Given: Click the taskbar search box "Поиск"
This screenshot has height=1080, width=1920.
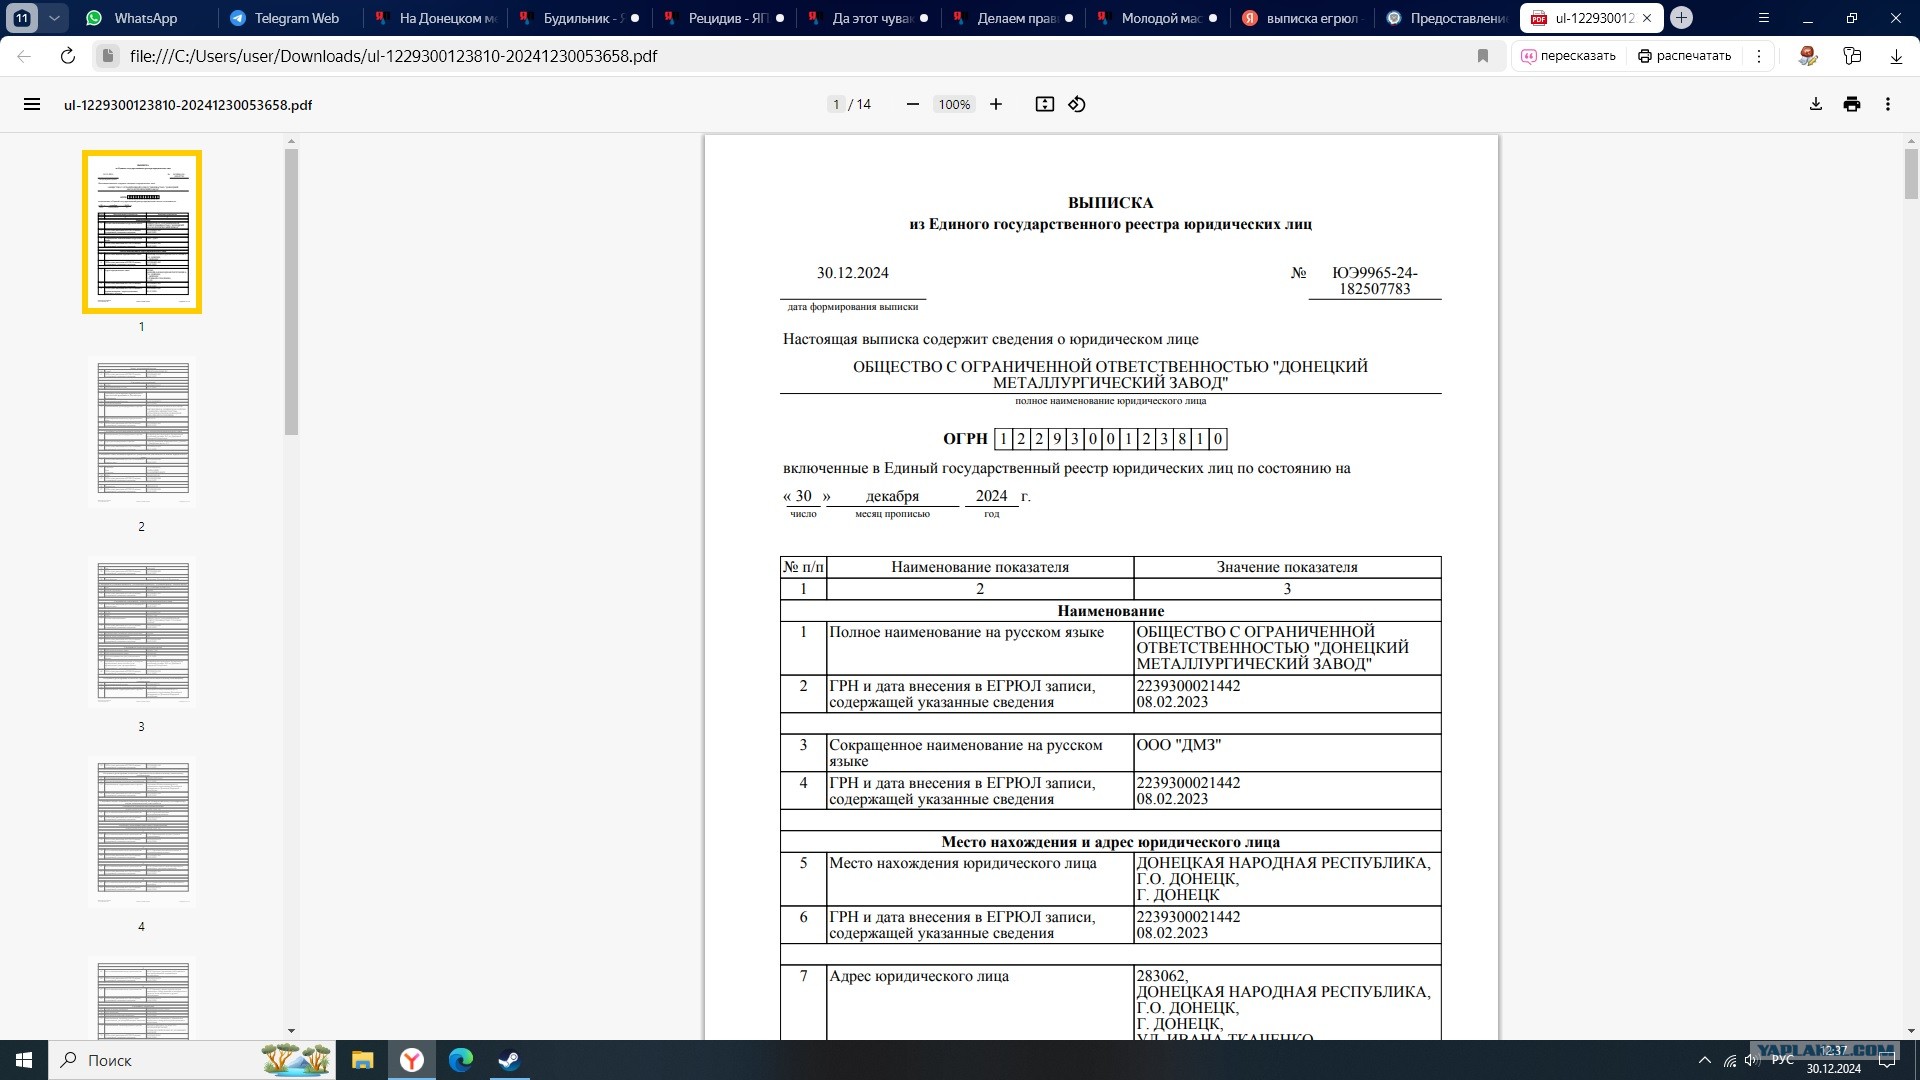Looking at the screenshot, I should click(x=190, y=1060).
